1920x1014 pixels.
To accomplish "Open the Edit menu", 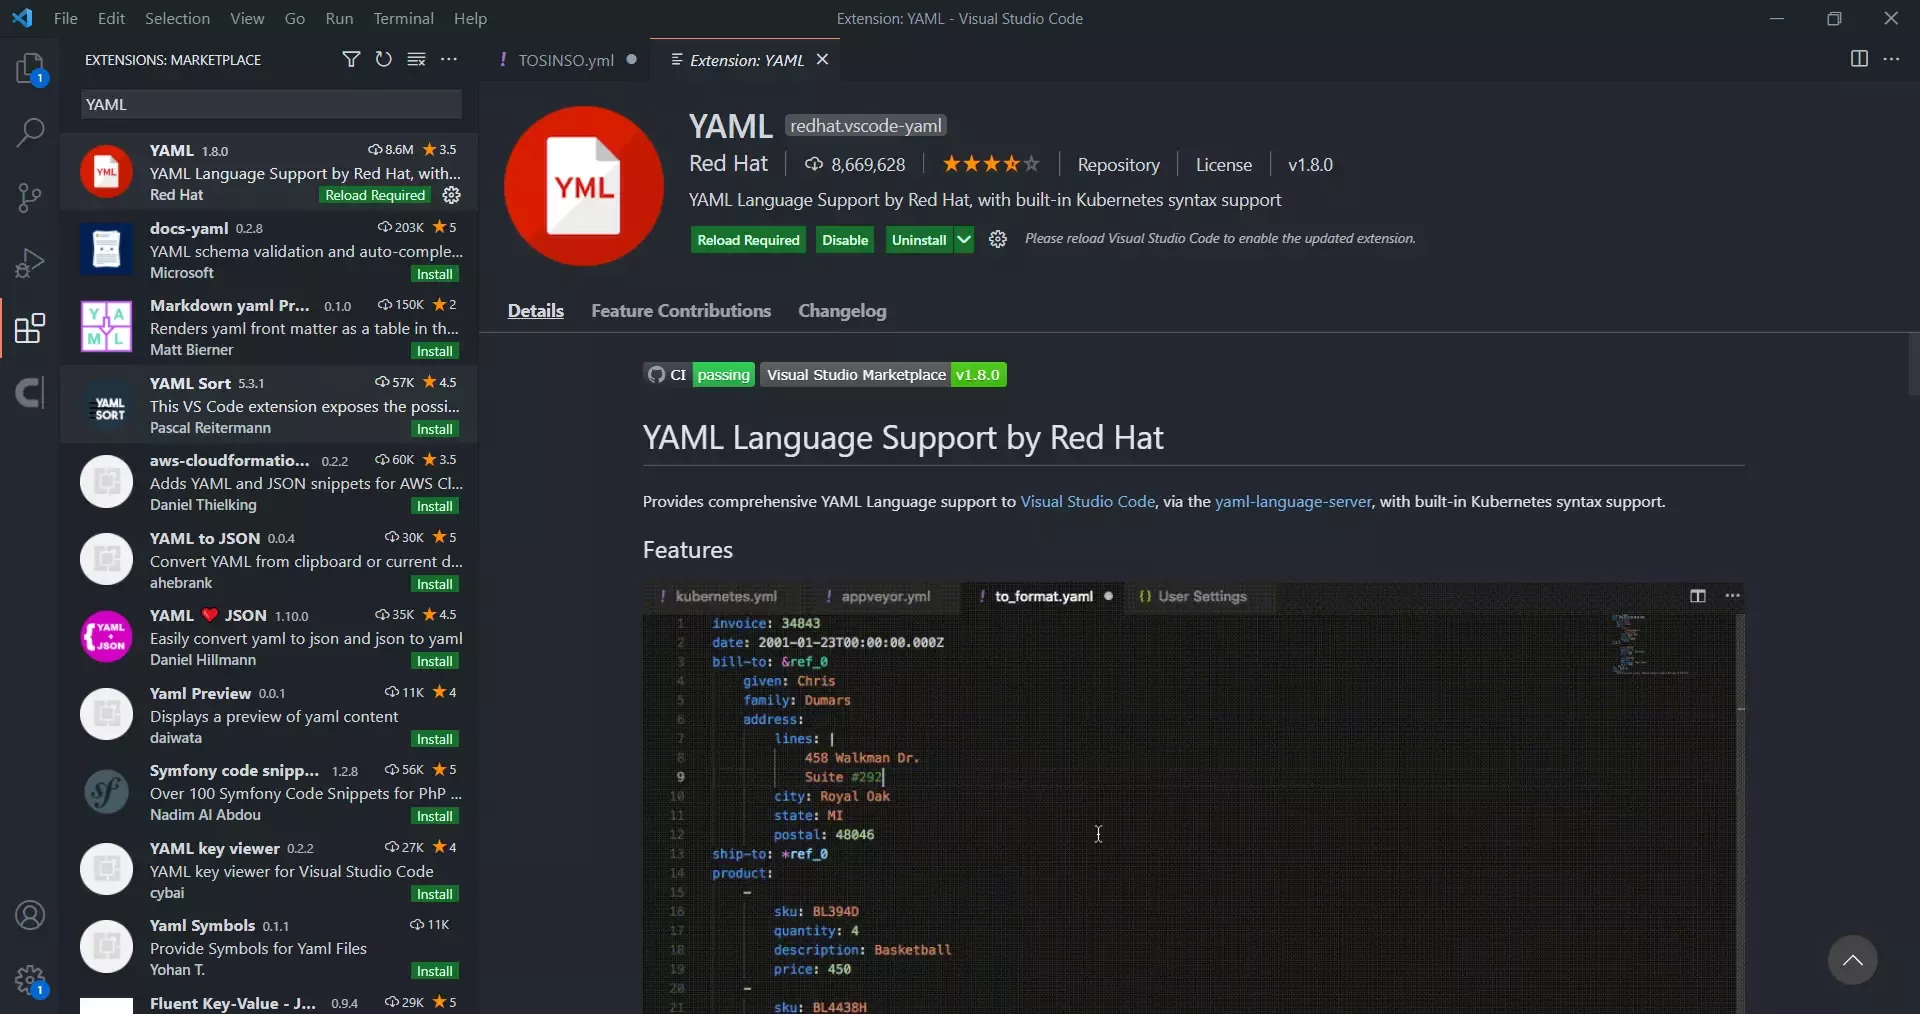I will coord(111,18).
